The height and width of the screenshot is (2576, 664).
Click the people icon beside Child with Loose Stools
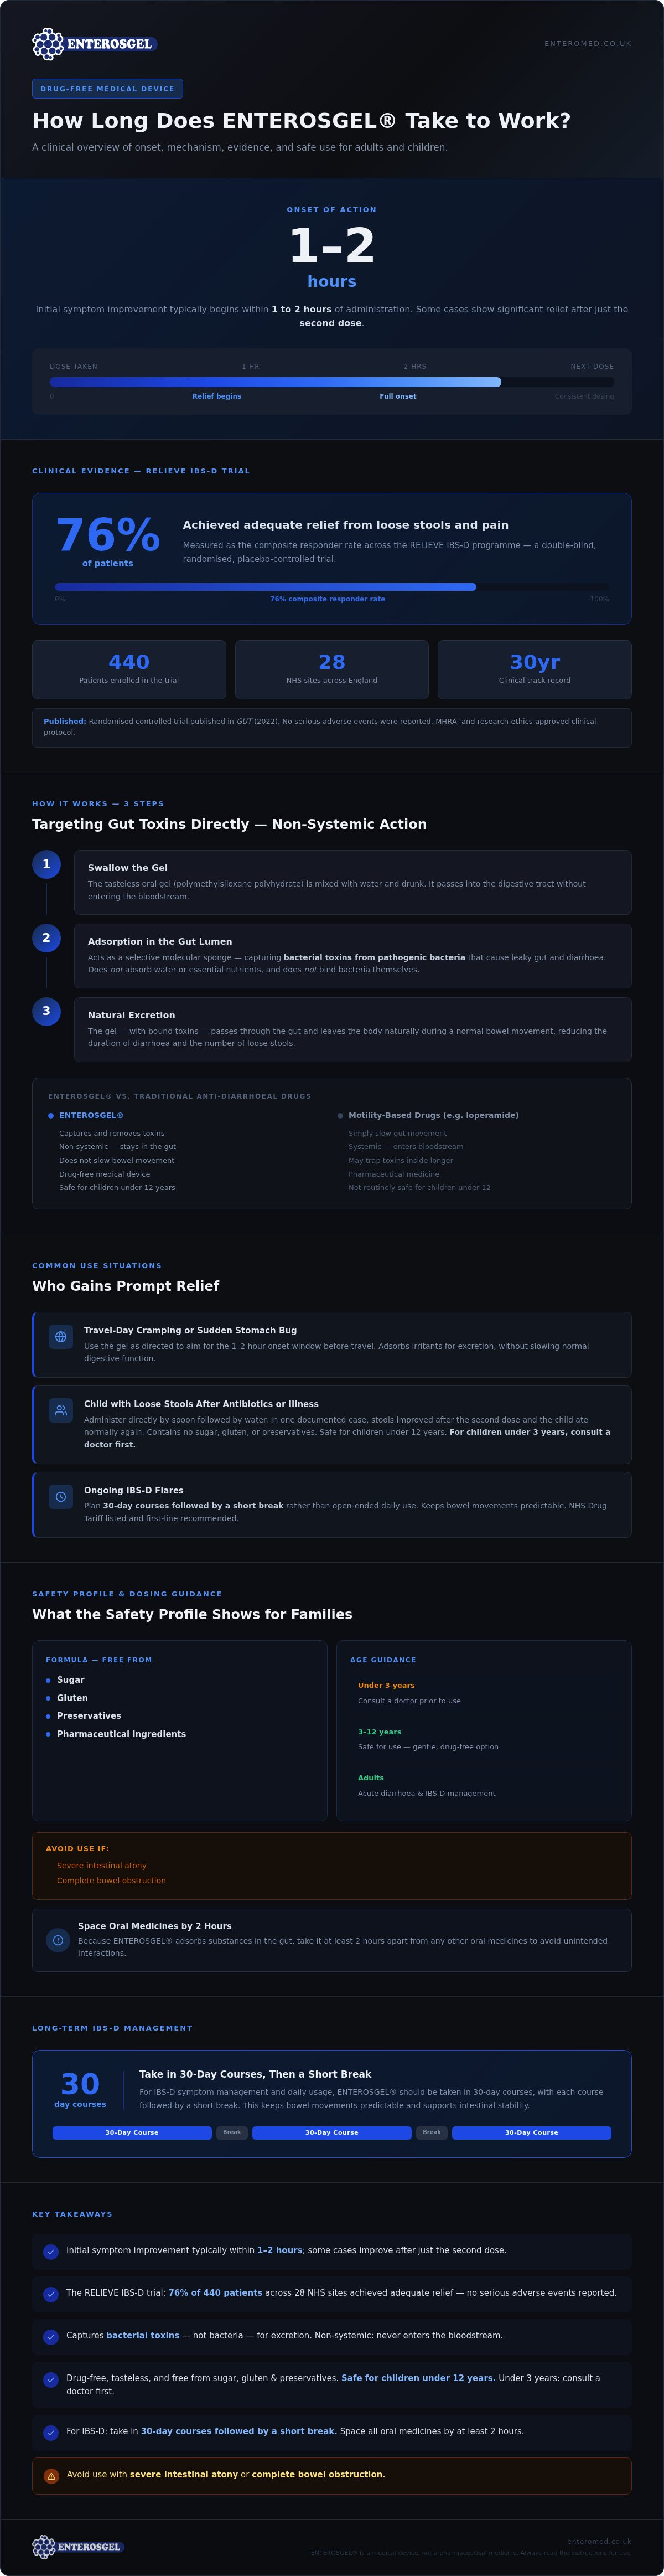point(61,1410)
